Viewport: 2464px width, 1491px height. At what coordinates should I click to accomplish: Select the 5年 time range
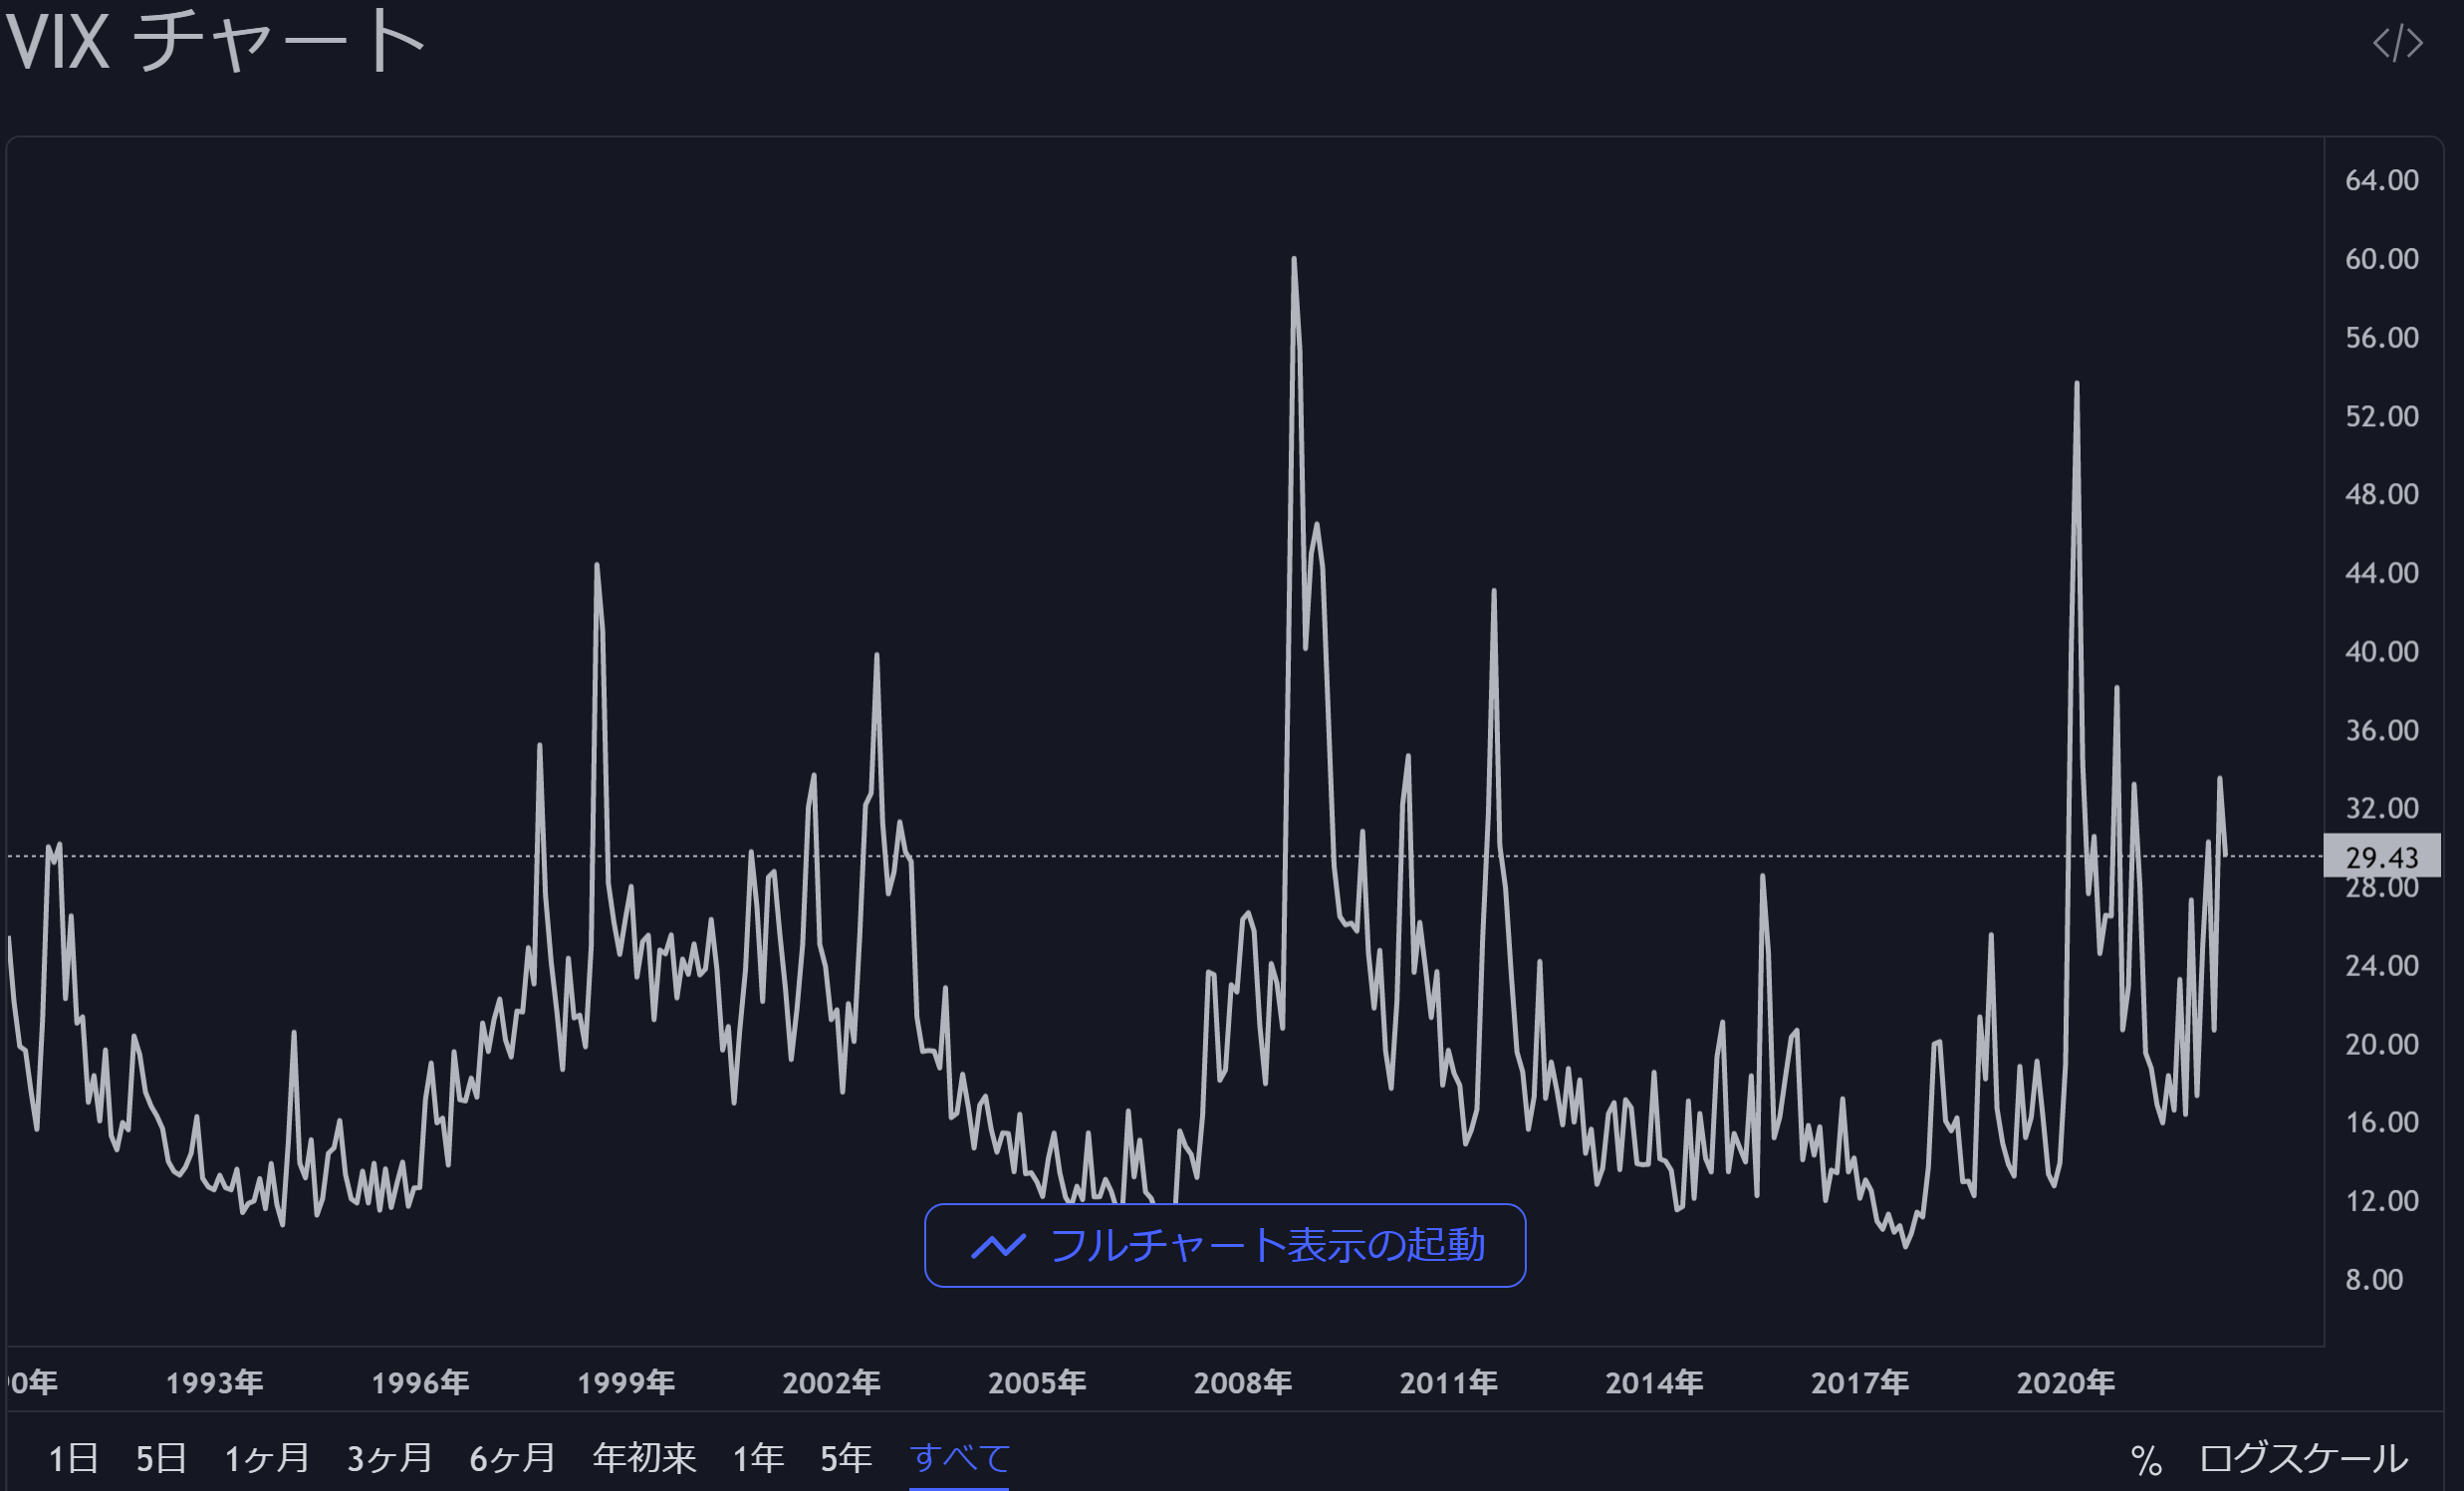(845, 1458)
